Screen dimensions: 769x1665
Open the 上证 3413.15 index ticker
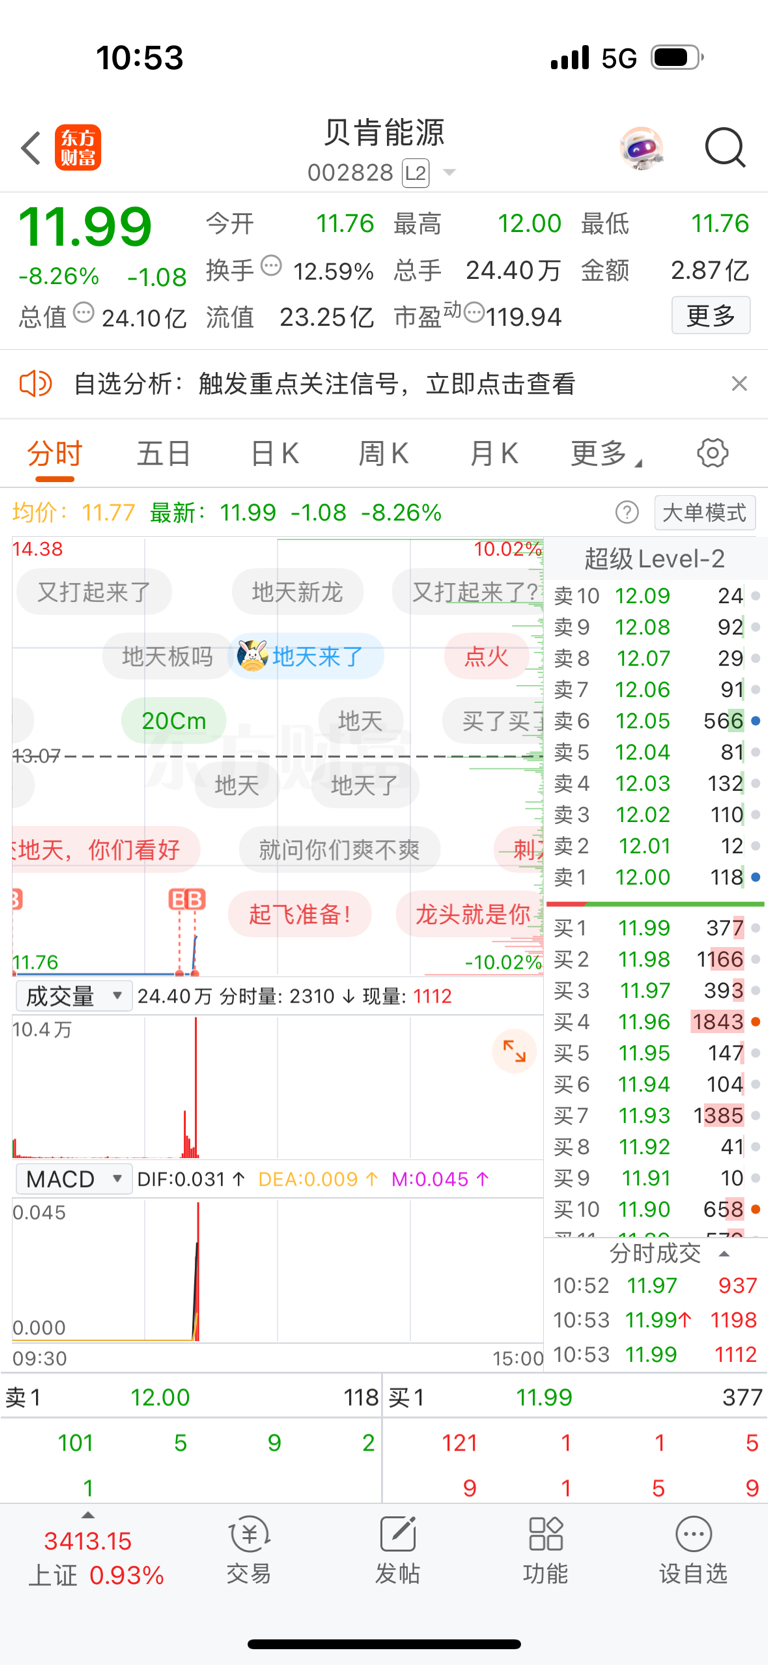coord(95,1558)
